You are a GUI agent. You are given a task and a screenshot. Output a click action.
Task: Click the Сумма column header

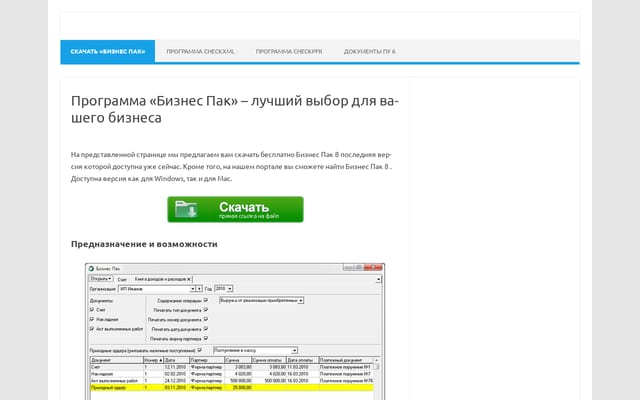click(x=238, y=360)
